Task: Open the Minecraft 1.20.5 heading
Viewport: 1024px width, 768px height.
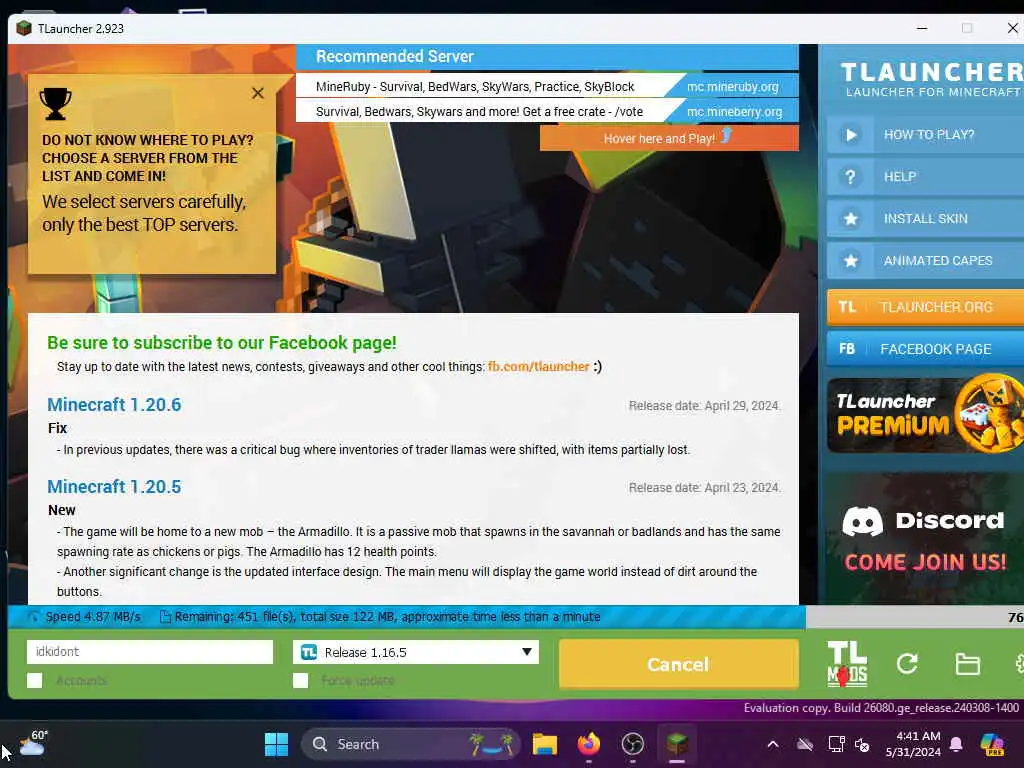Action: click(x=114, y=487)
